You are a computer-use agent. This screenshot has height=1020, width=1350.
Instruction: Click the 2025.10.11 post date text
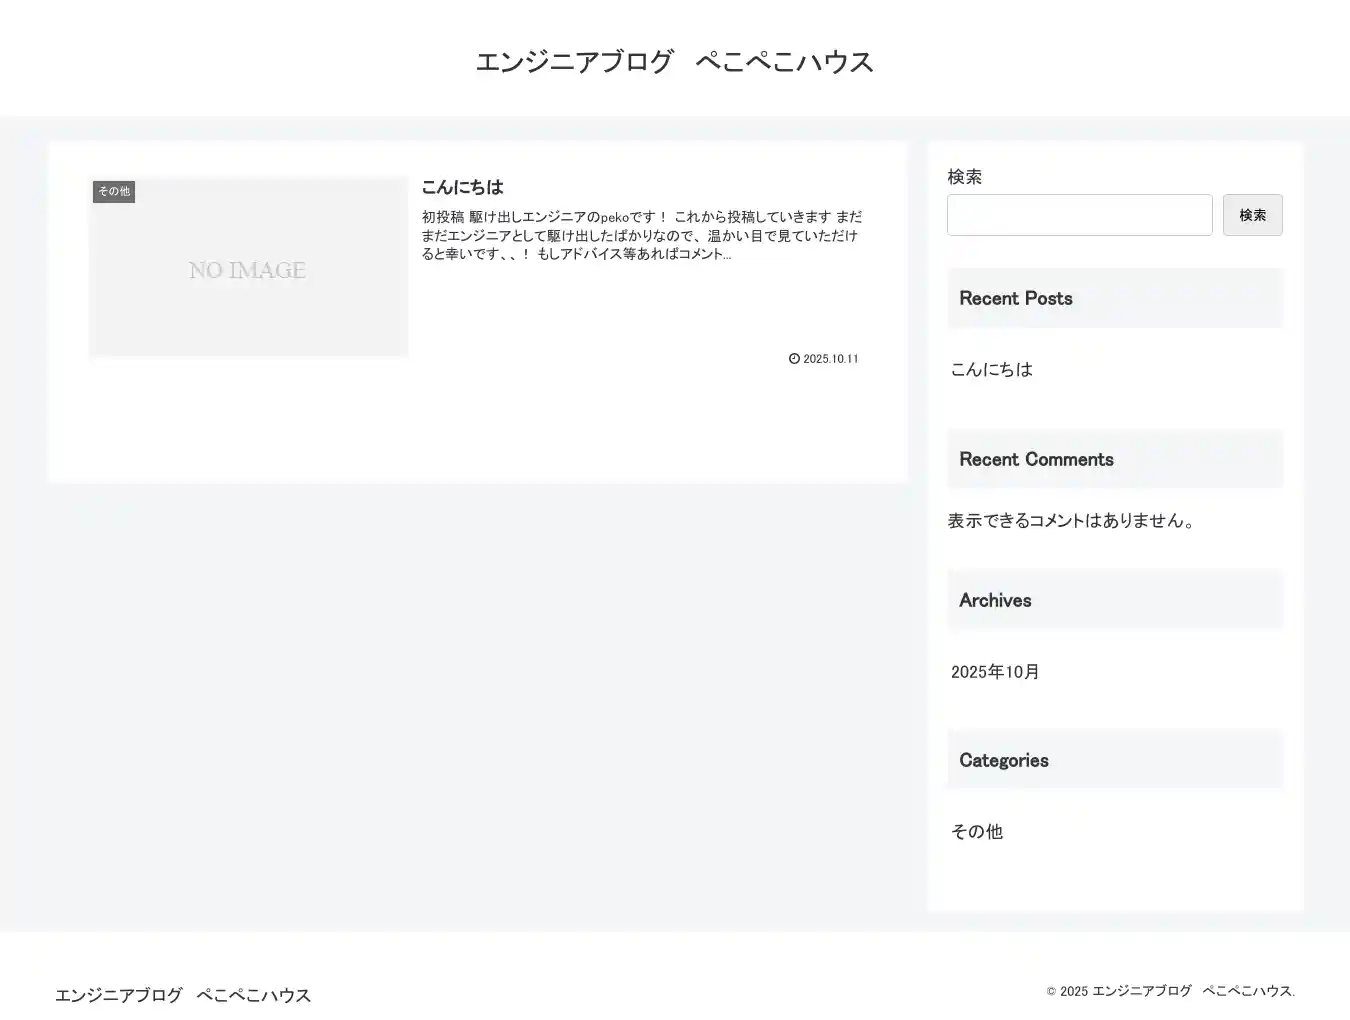coord(830,359)
